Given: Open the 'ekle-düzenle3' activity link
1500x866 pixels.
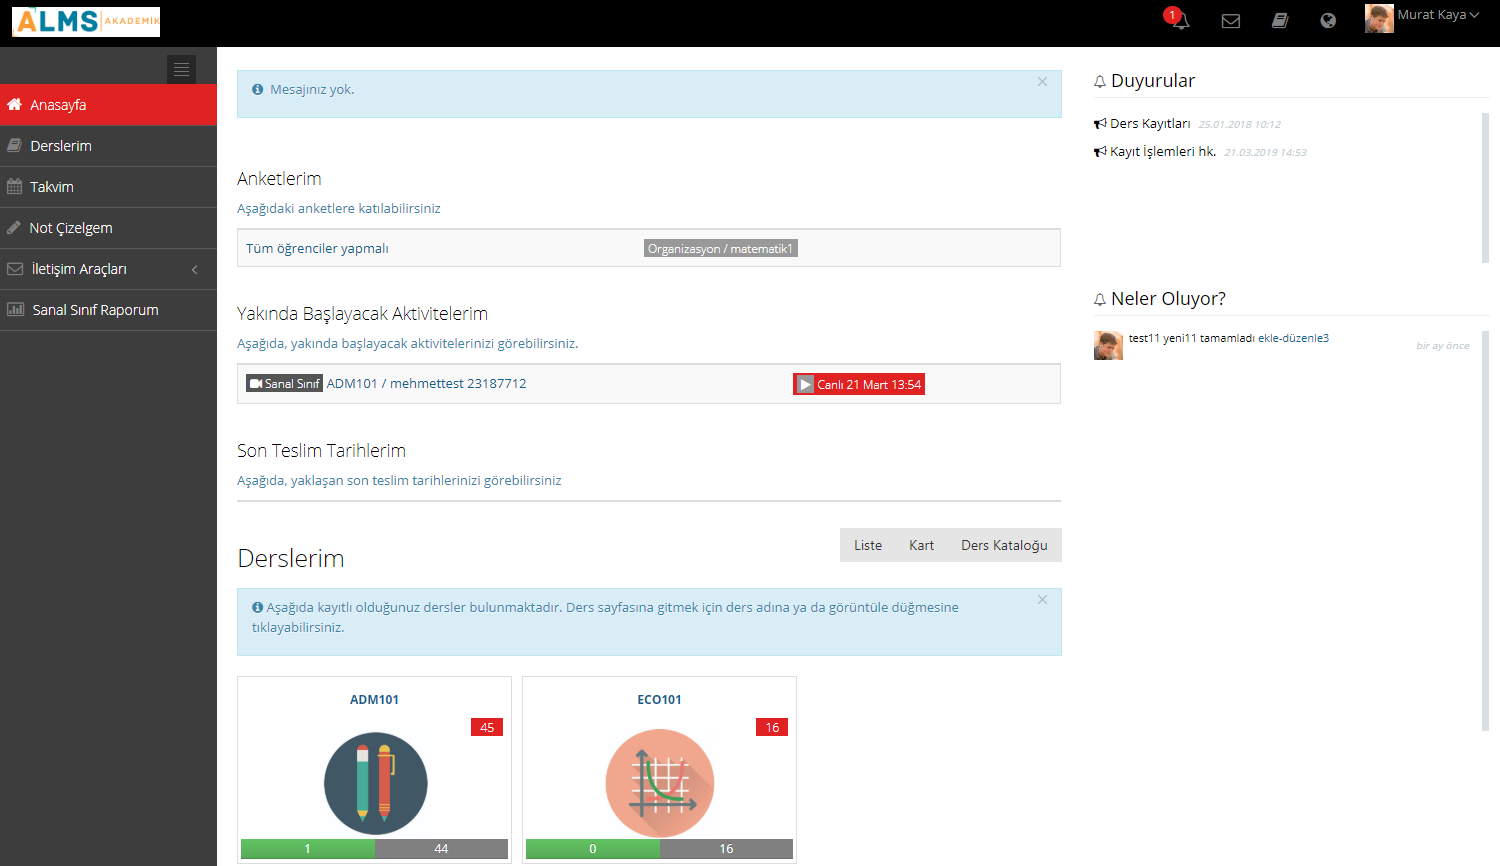Looking at the screenshot, I should tap(1293, 338).
